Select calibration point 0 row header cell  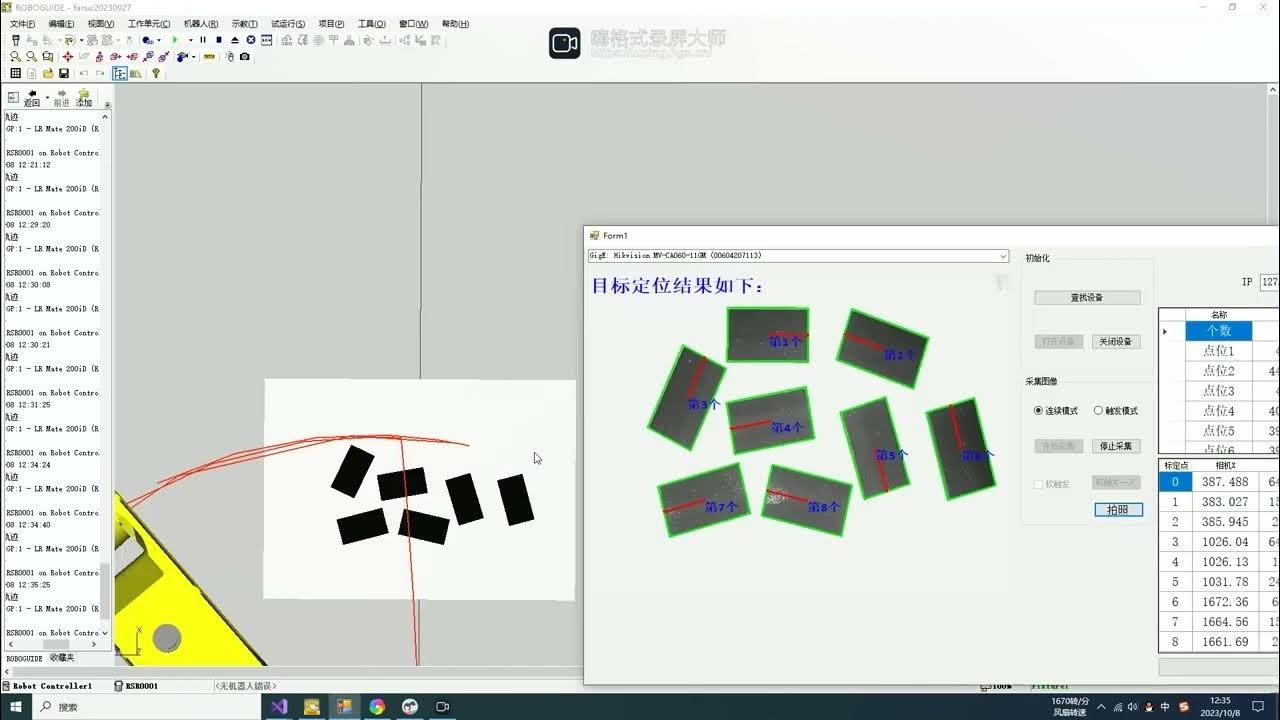(x=1175, y=482)
